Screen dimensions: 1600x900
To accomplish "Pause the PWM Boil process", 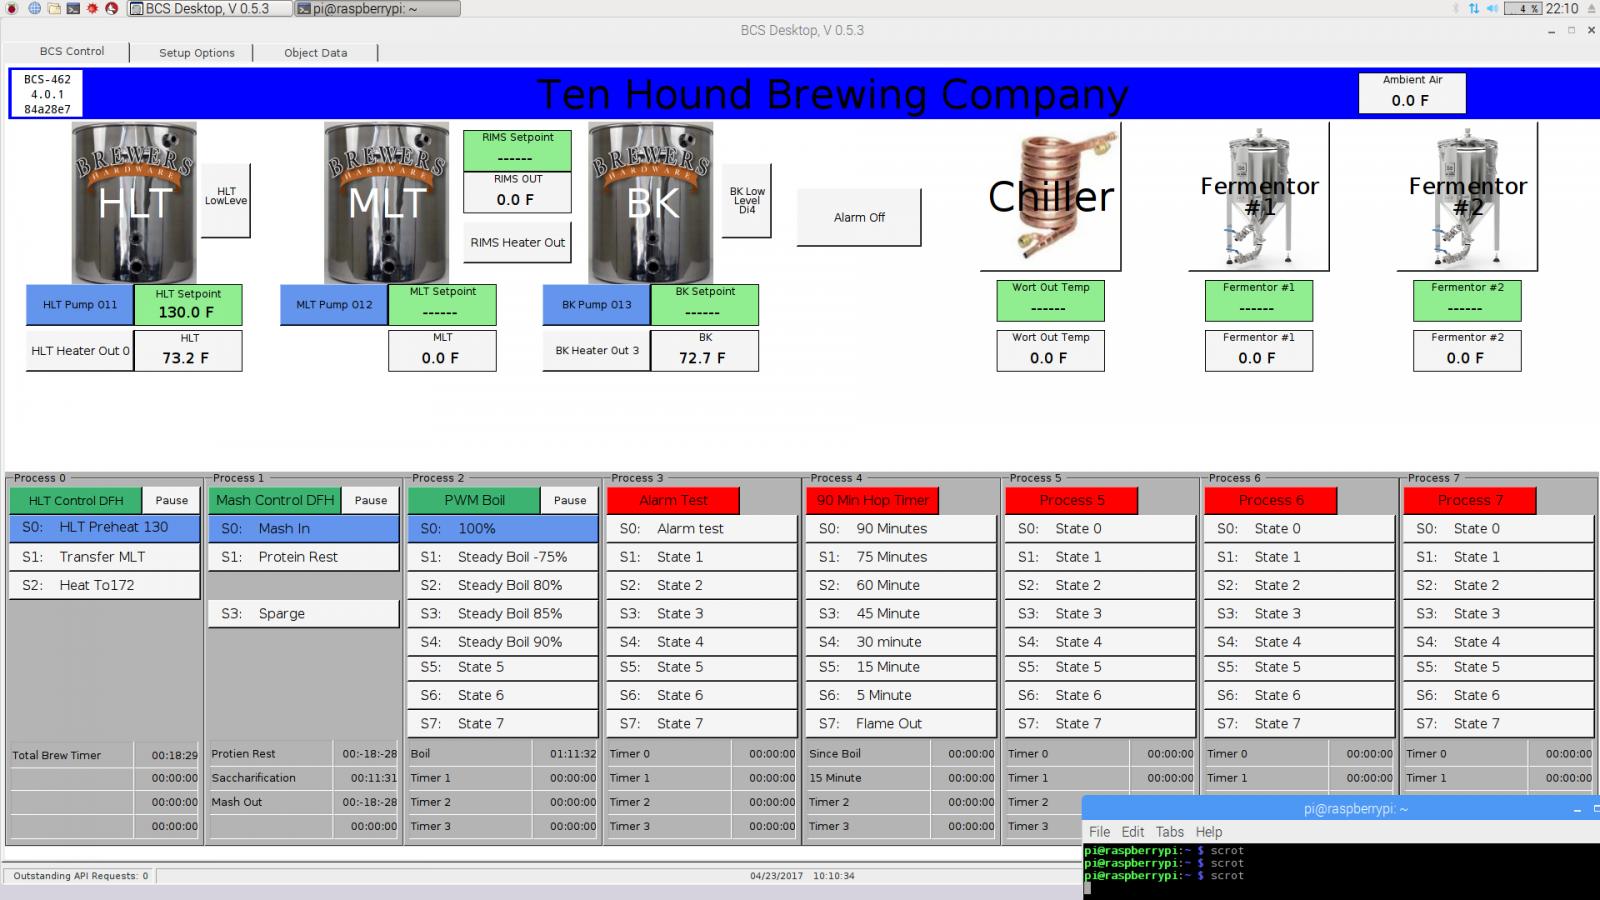I will pyautogui.click(x=569, y=500).
